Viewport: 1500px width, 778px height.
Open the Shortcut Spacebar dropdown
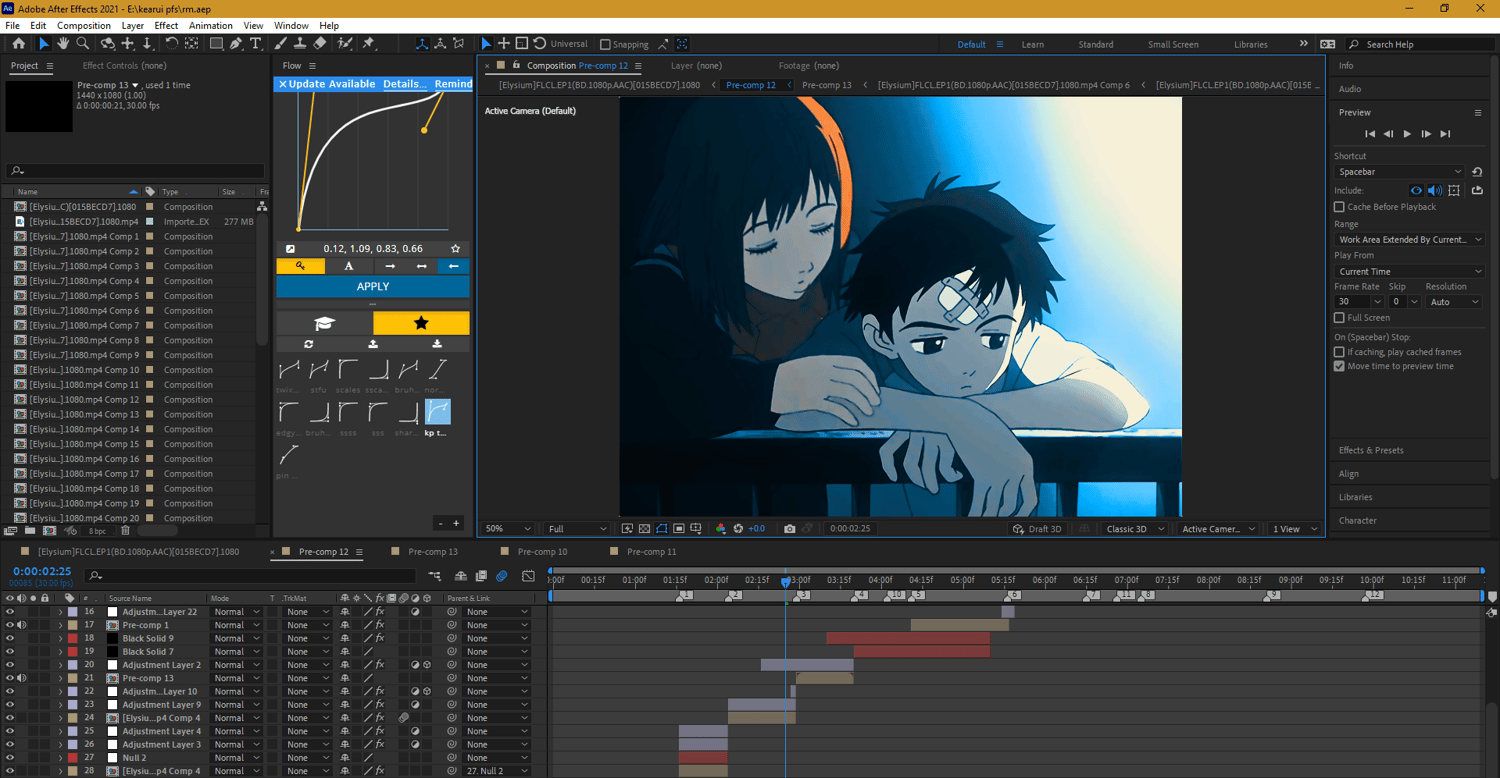tap(1399, 172)
